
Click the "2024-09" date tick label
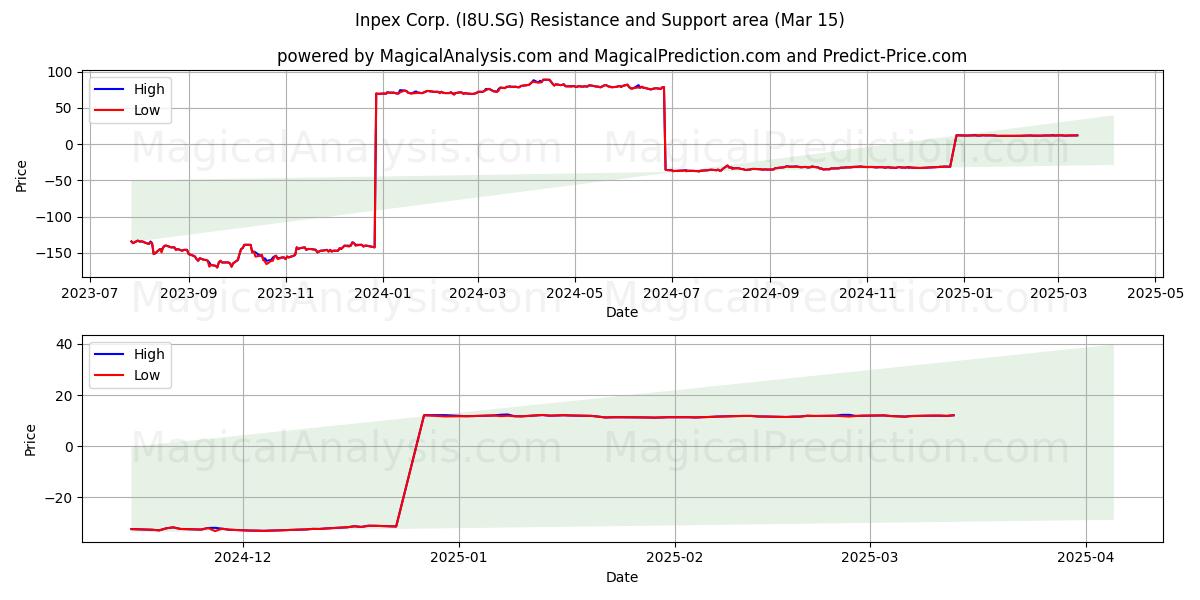769,294
